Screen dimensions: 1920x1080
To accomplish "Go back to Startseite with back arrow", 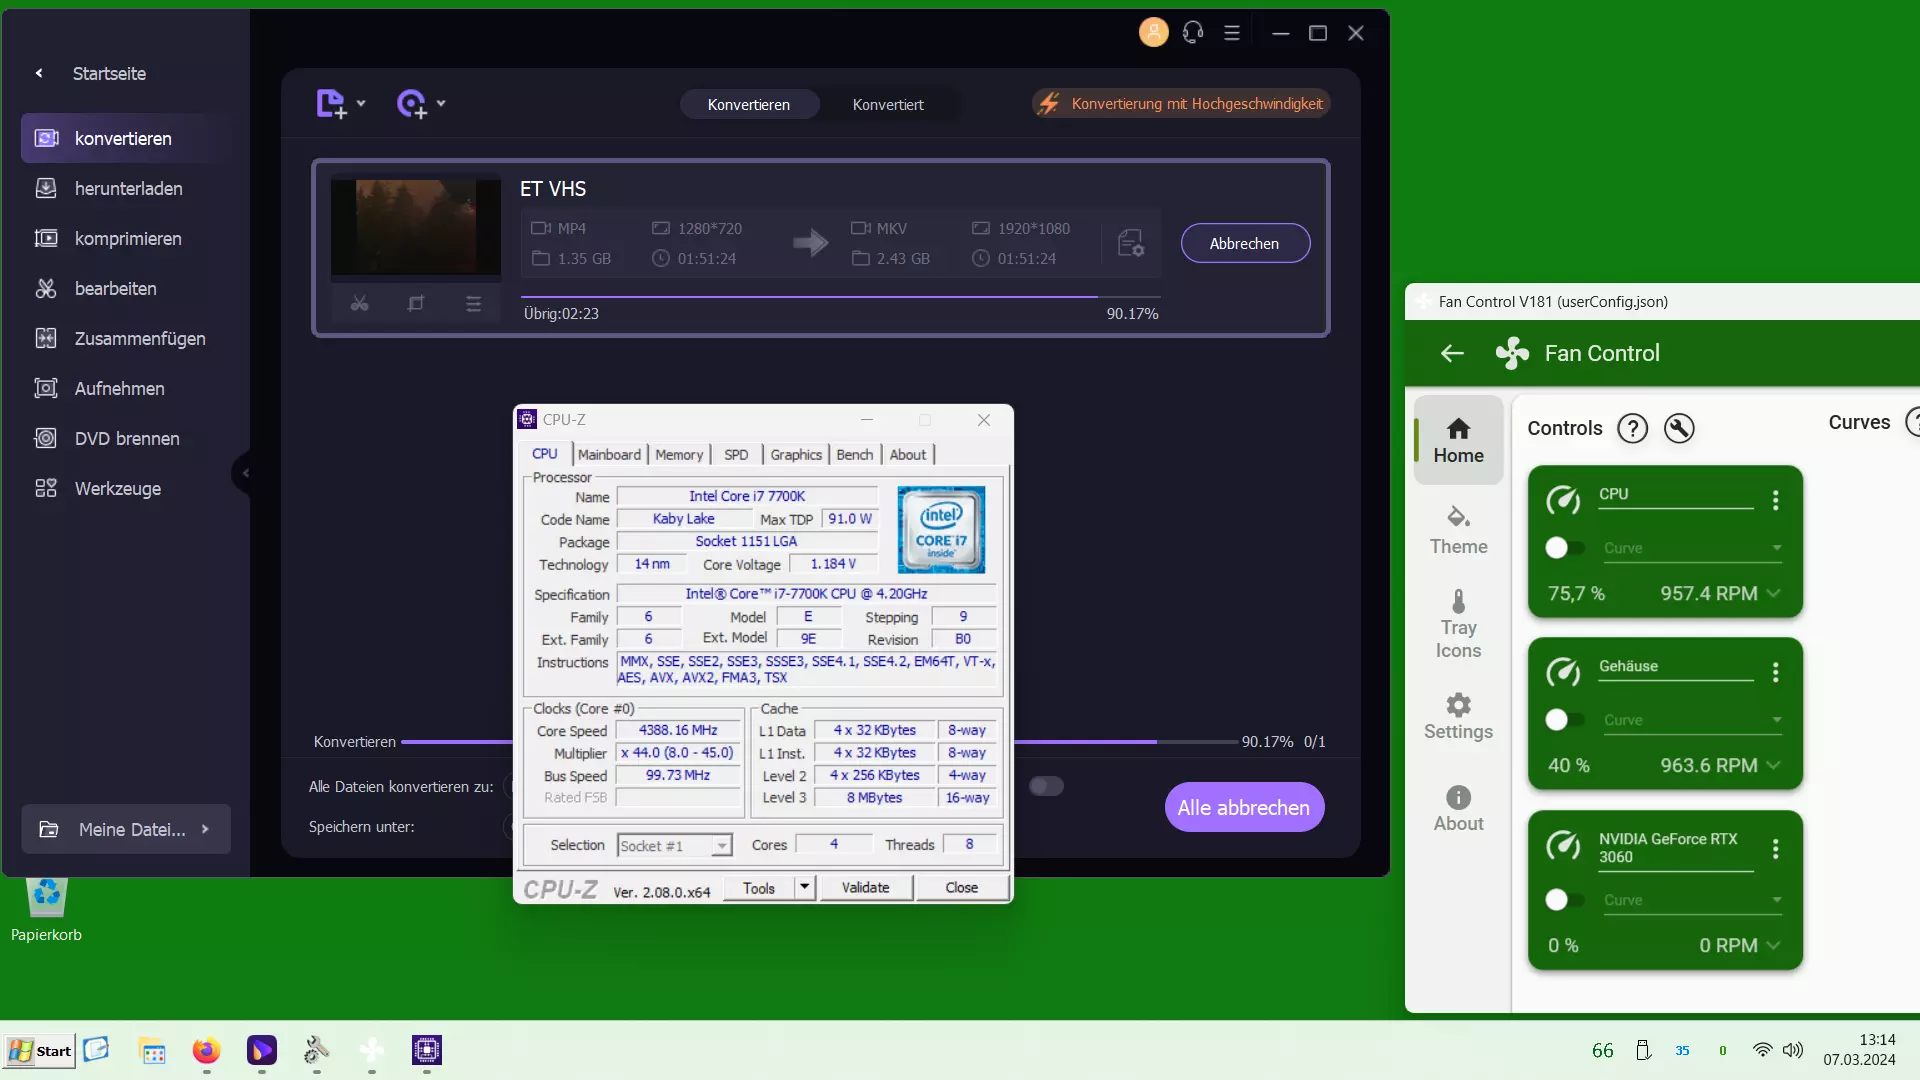I will [39, 73].
